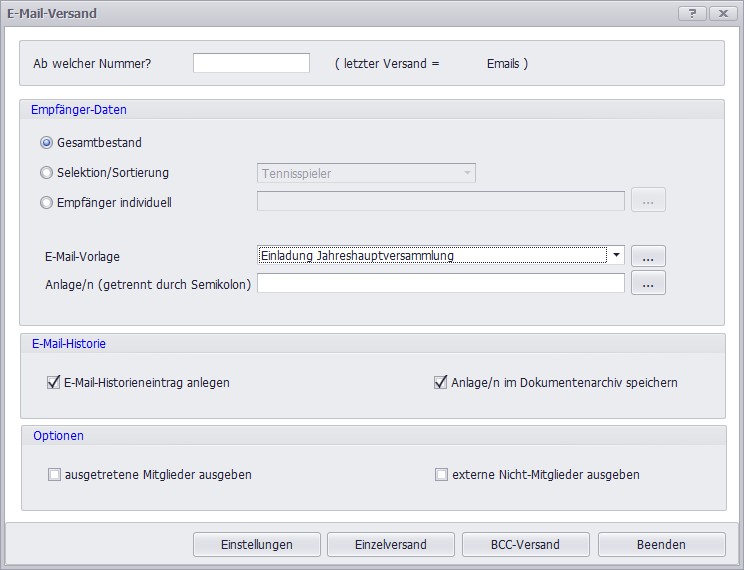Click ellipsis button next to Empfänger individuell
744x570 pixels.
(648, 201)
